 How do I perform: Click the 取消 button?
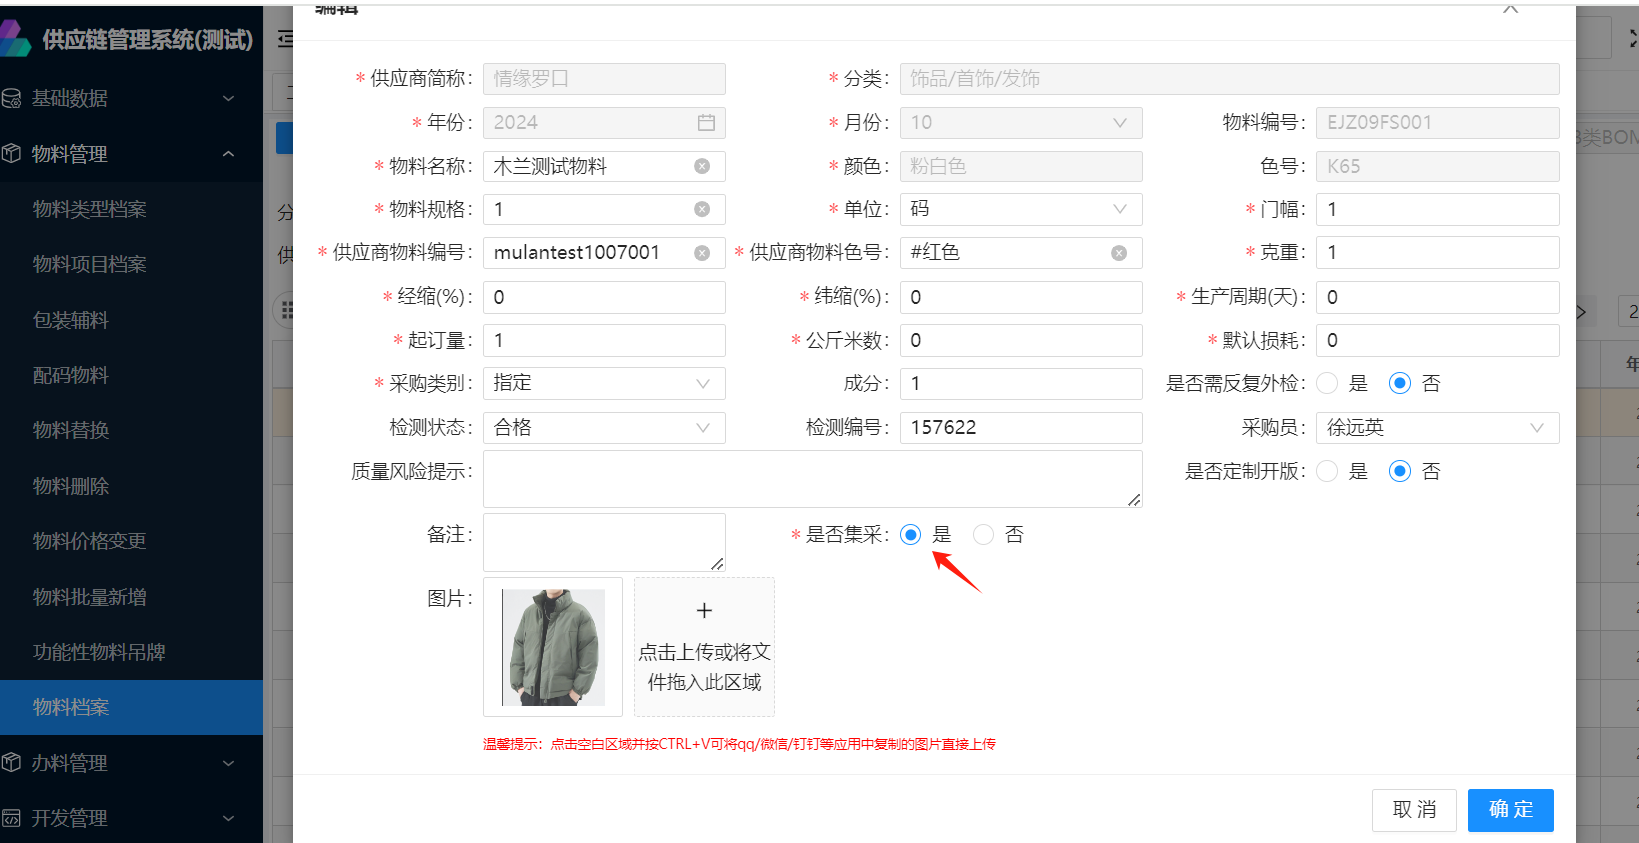point(1414,810)
